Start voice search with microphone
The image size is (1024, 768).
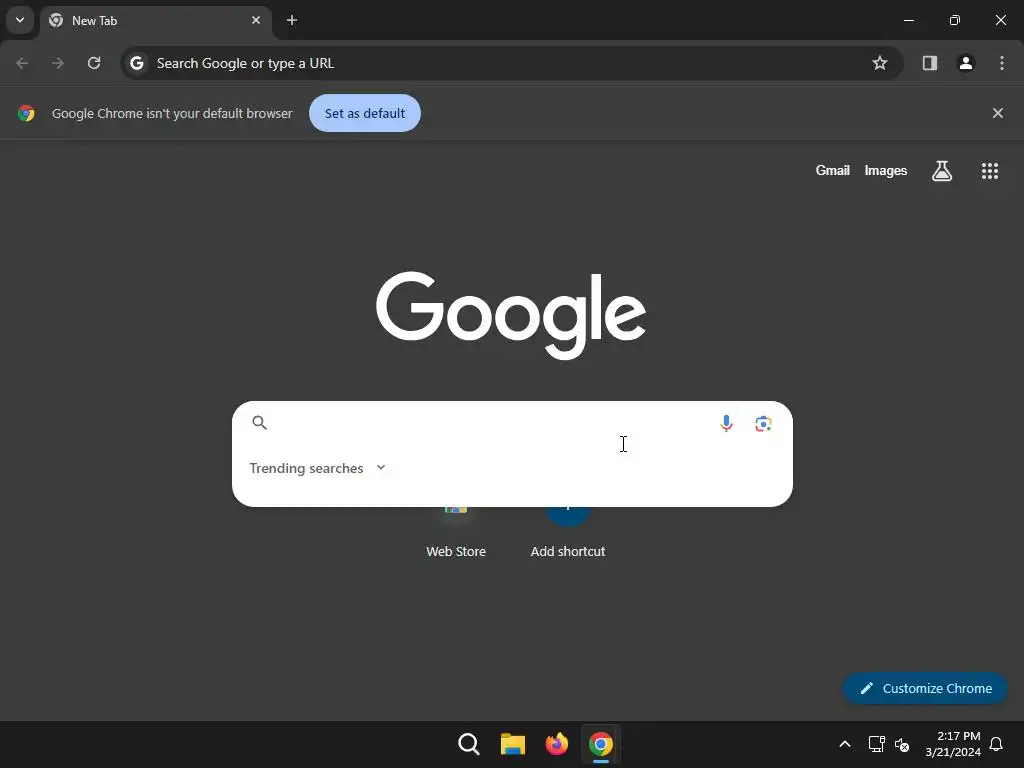[726, 423]
